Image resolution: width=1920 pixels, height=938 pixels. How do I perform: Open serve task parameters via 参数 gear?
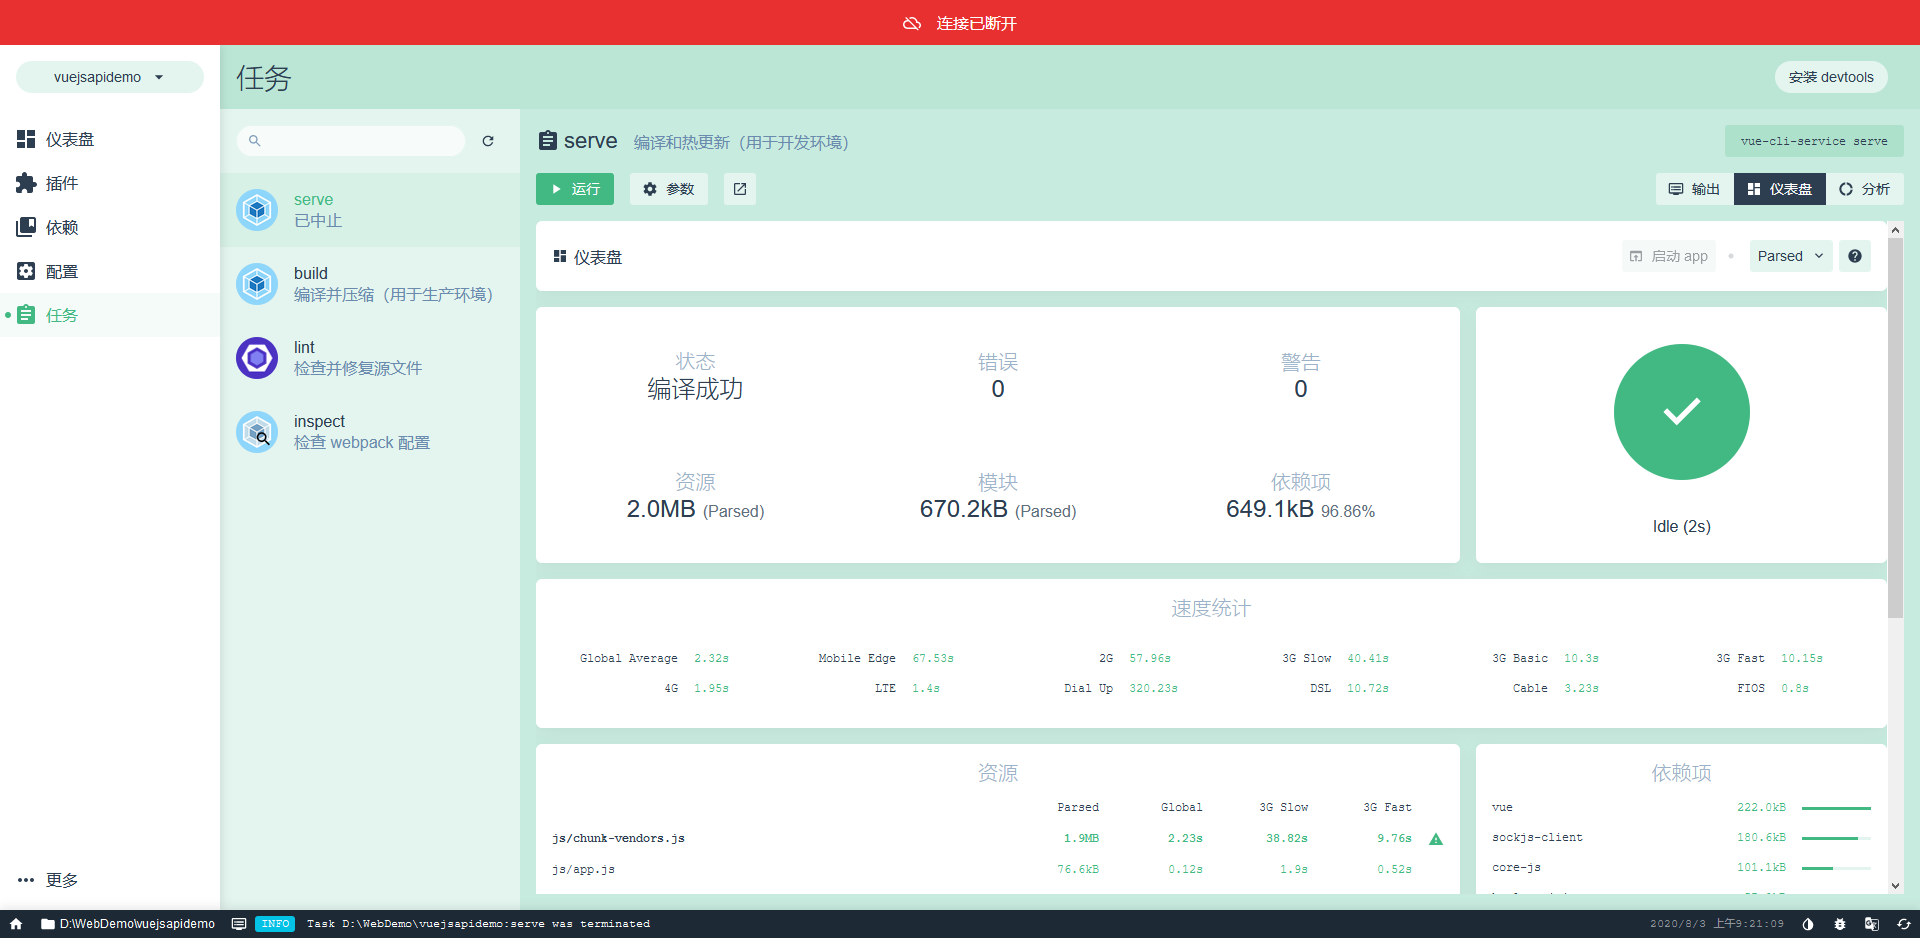pos(668,189)
